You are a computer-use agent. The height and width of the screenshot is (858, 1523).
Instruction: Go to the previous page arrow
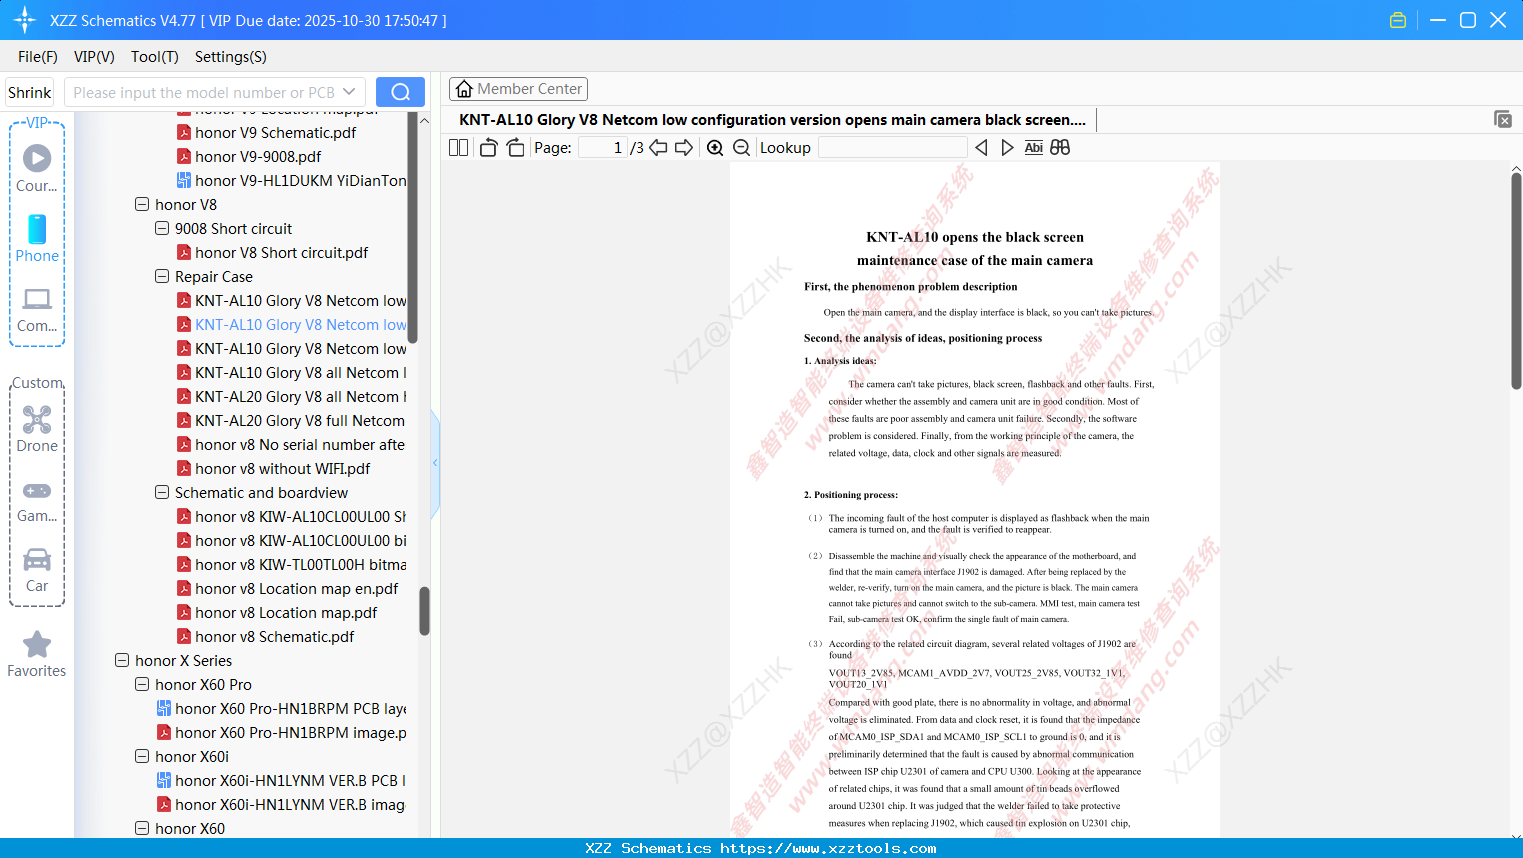click(658, 148)
